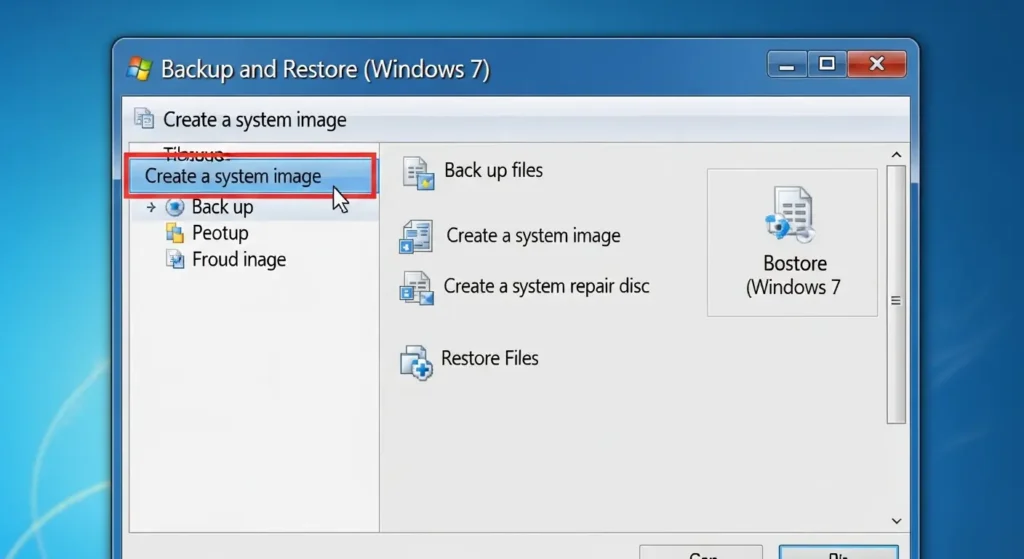The height and width of the screenshot is (559, 1024).
Task: Click the Create a system image icon in right pane
Action: 416,236
